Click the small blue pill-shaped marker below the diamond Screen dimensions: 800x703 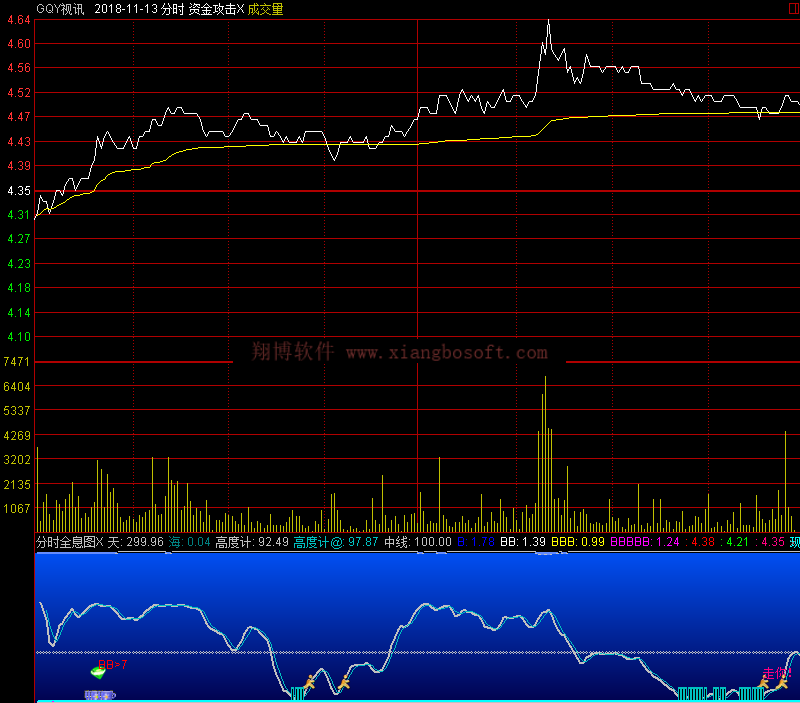click(100, 695)
